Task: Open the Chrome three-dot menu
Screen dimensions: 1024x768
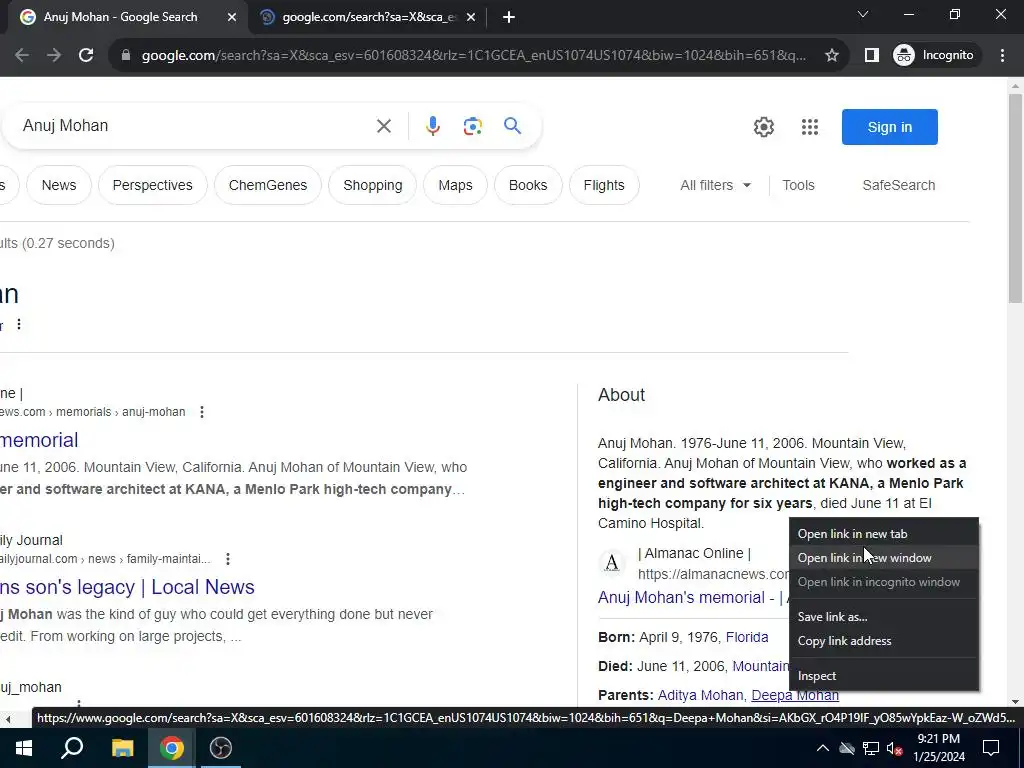Action: (x=1002, y=56)
